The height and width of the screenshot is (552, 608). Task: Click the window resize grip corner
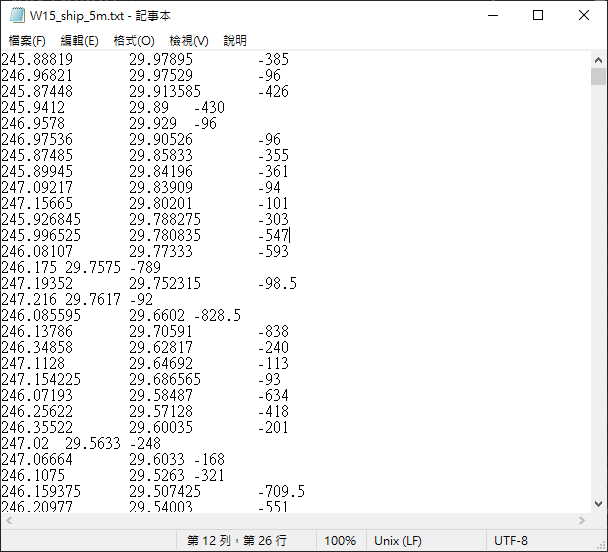pyautogui.click(x=601, y=545)
